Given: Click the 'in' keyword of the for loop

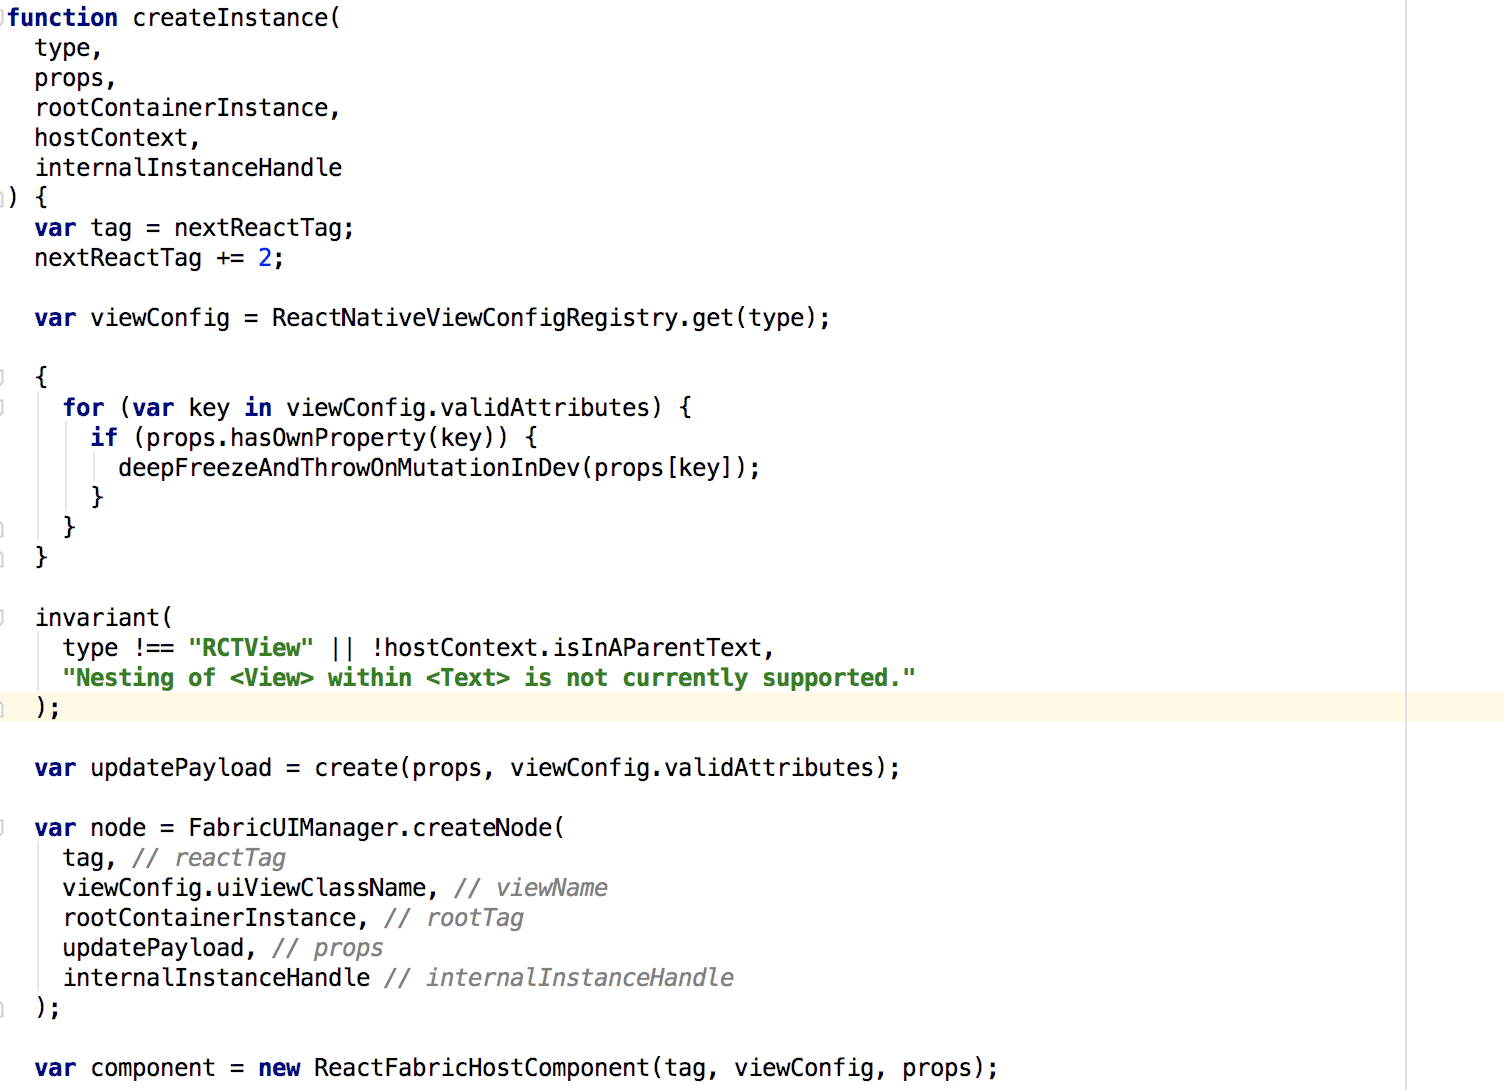Looking at the screenshot, I should pyautogui.click(x=258, y=408).
